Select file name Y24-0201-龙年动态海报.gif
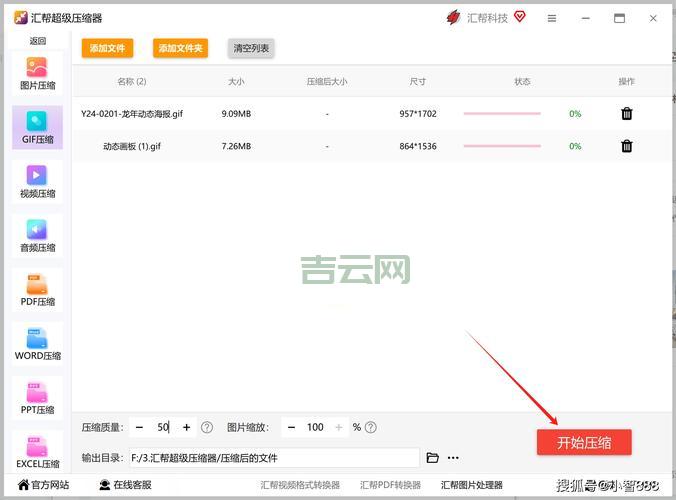 point(132,114)
